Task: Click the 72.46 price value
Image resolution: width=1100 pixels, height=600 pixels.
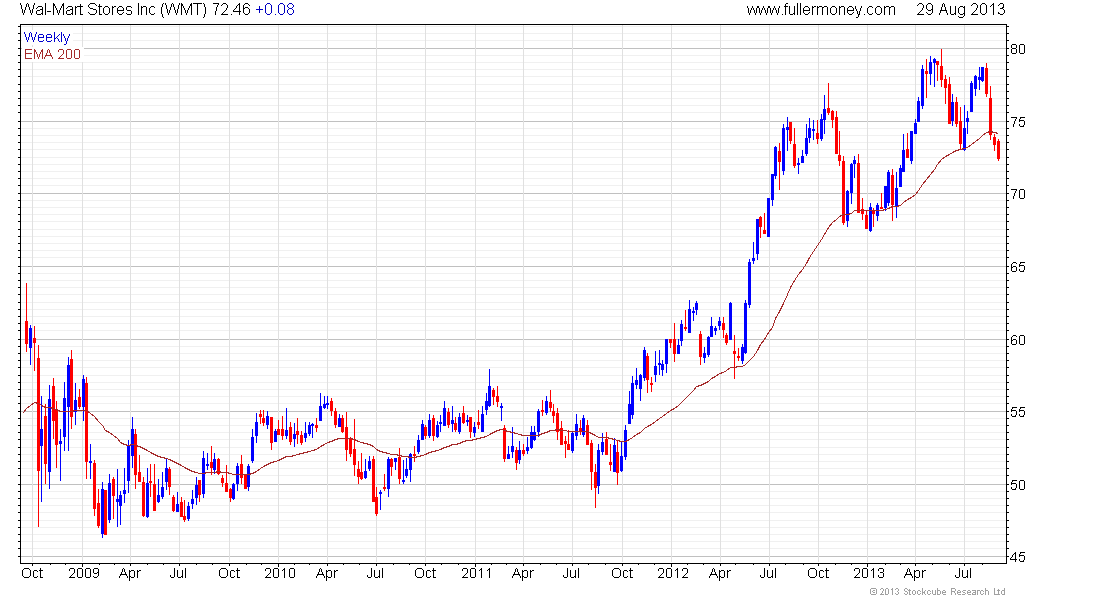Action: tap(231, 10)
